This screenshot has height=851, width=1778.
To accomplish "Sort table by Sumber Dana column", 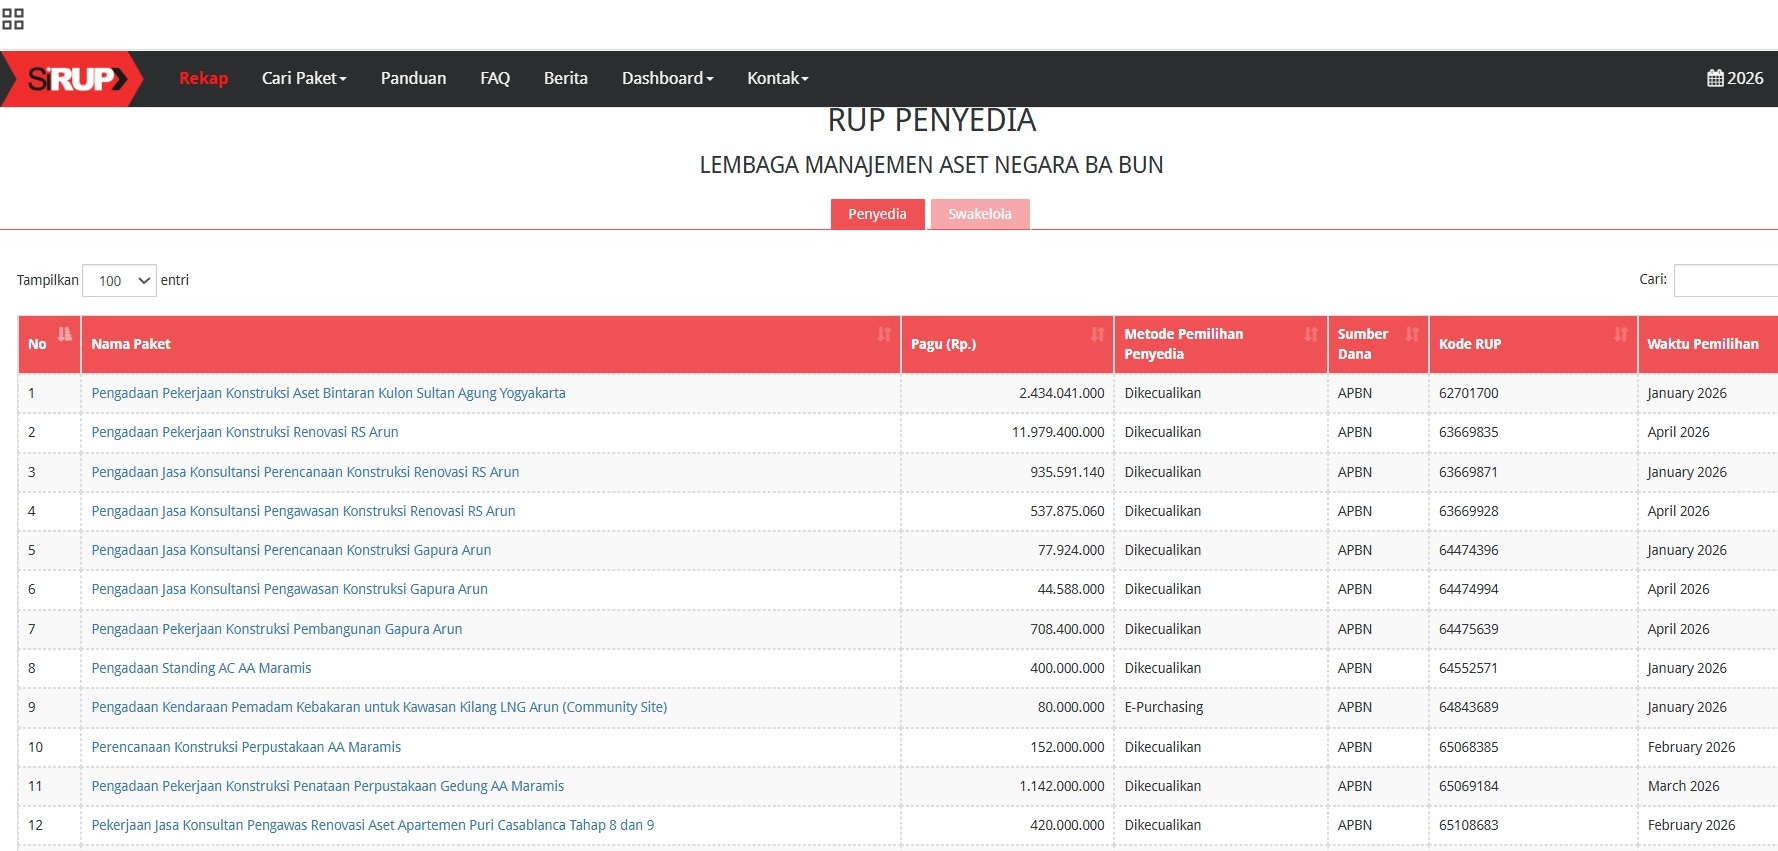I will coord(1378,344).
